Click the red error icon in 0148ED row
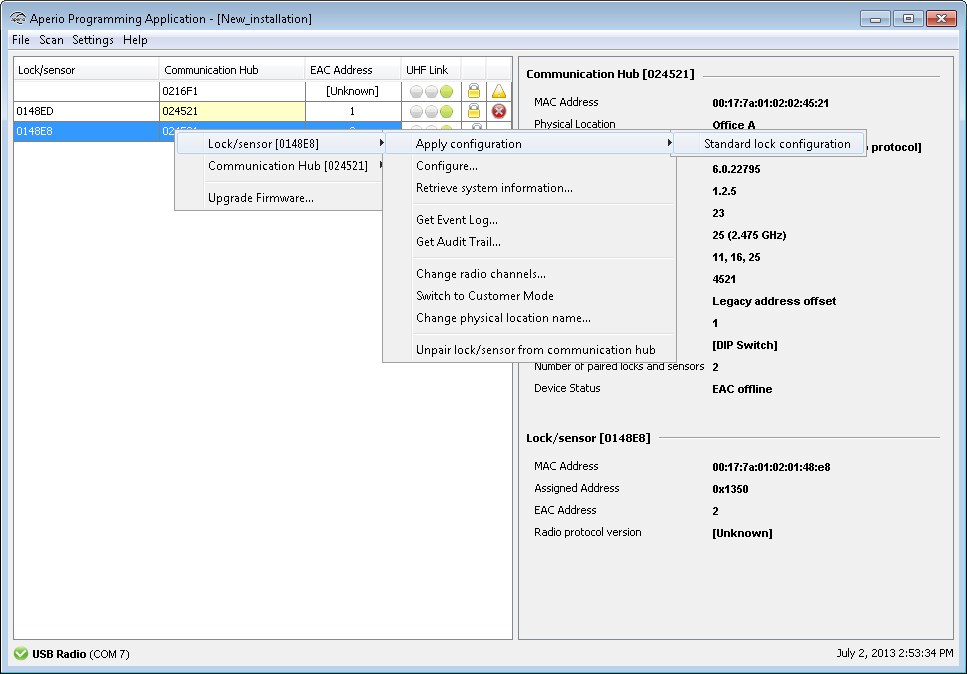This screenshot has height=674, width=967. (x=499, y=111)
